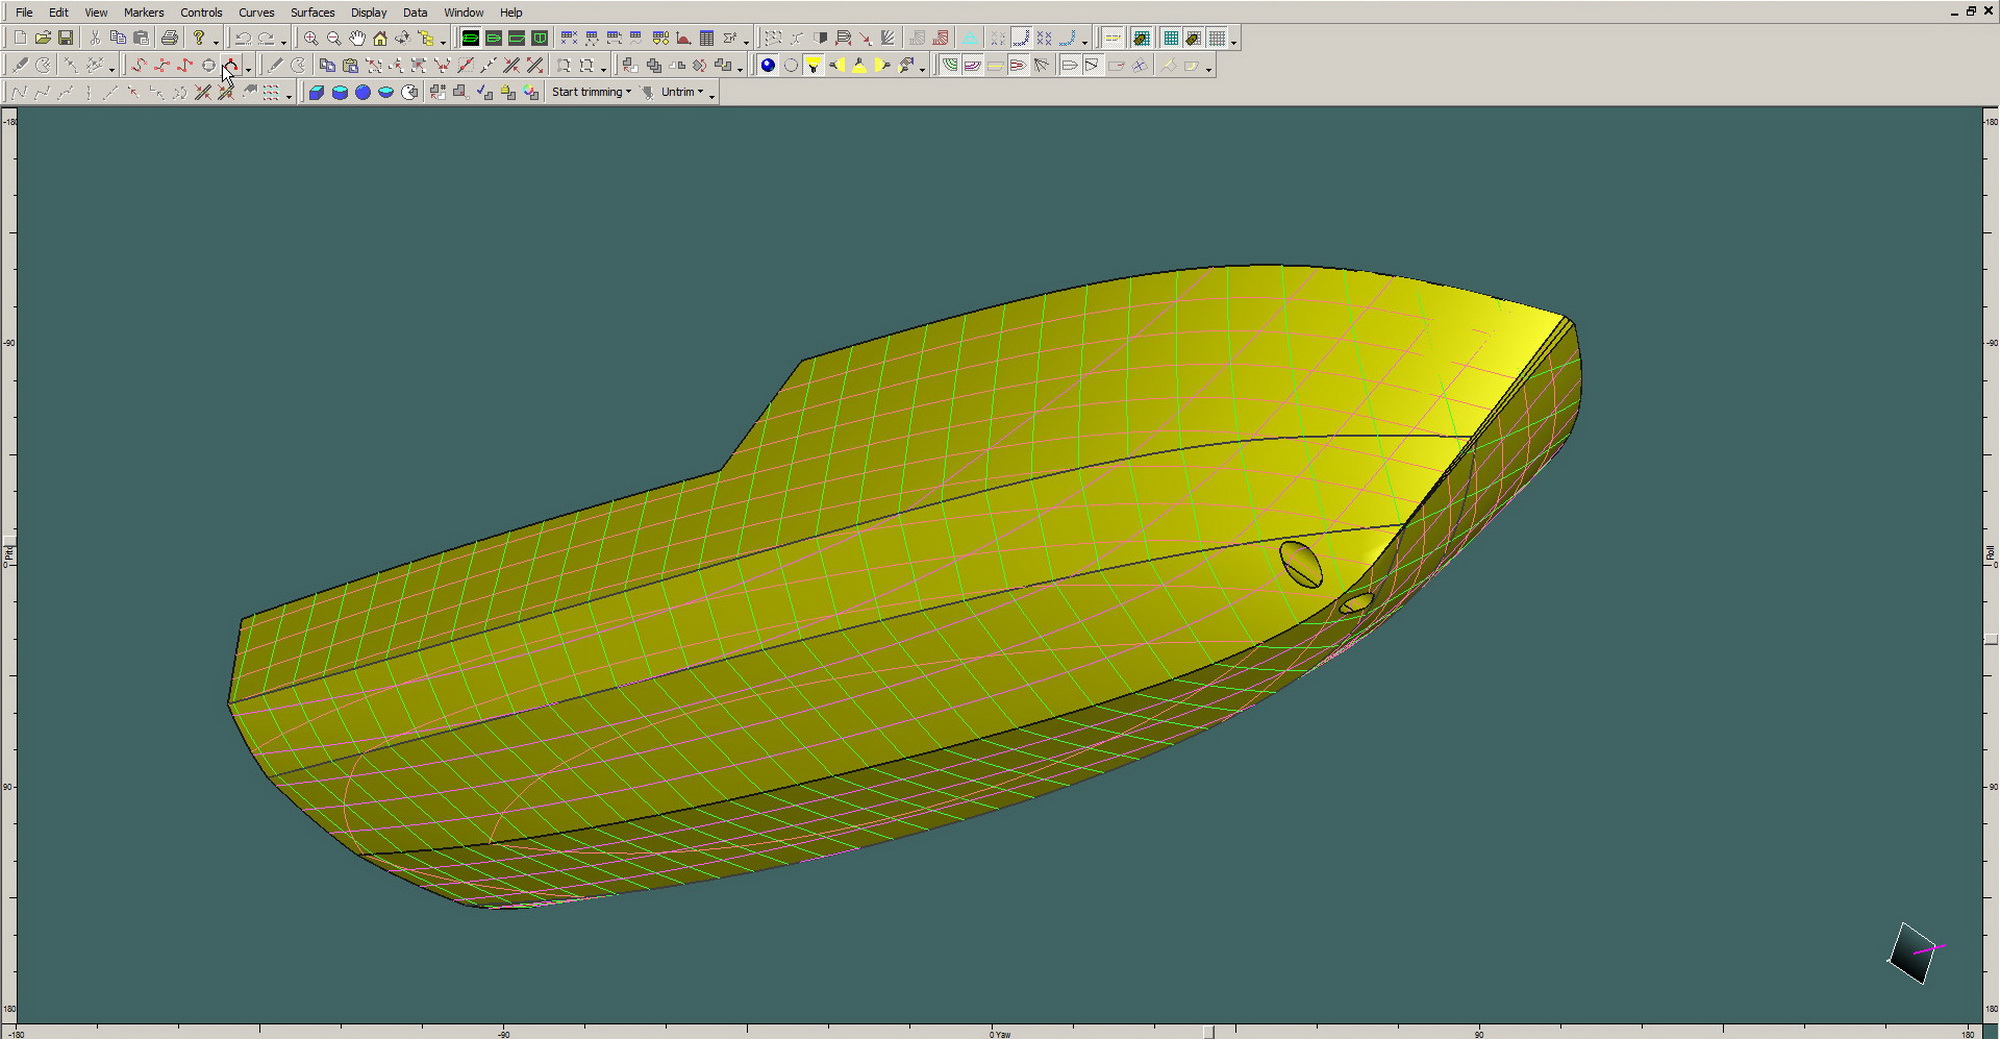This screenshot has width=2000, height=1039.
Task: Select the arc curve tool under cursor
Action: [x=231, y=65]
